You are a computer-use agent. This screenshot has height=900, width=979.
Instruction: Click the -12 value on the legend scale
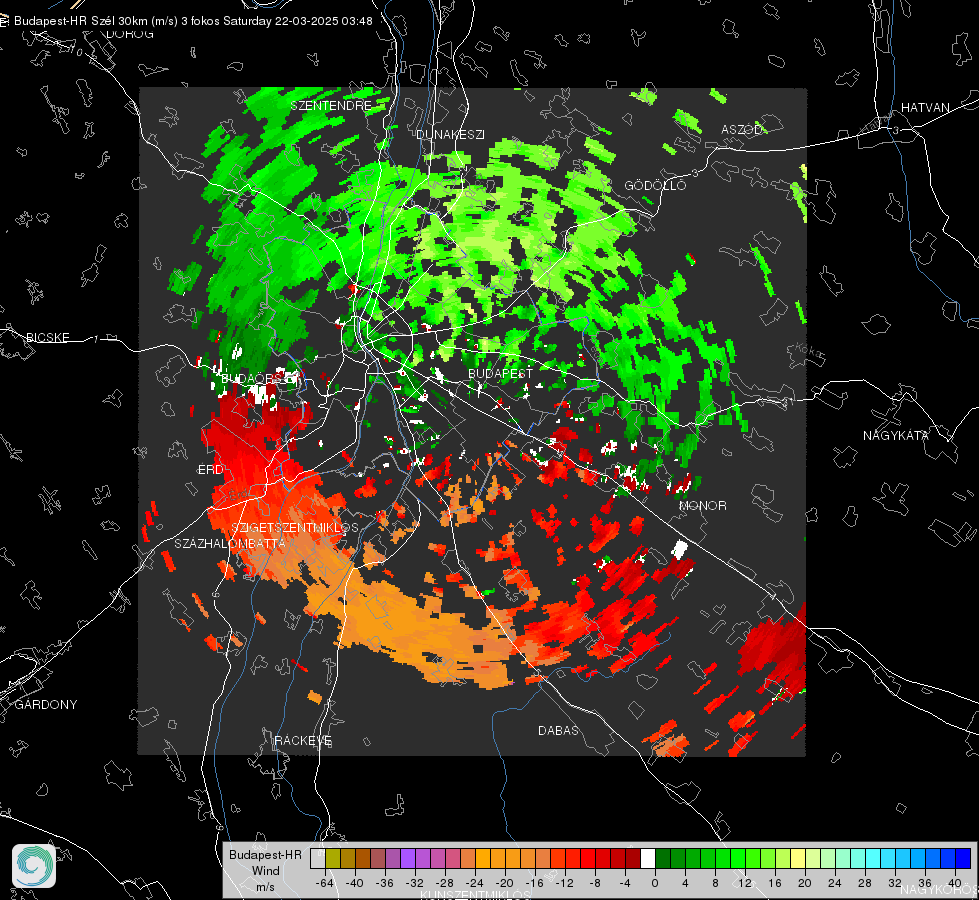point(564,883)
